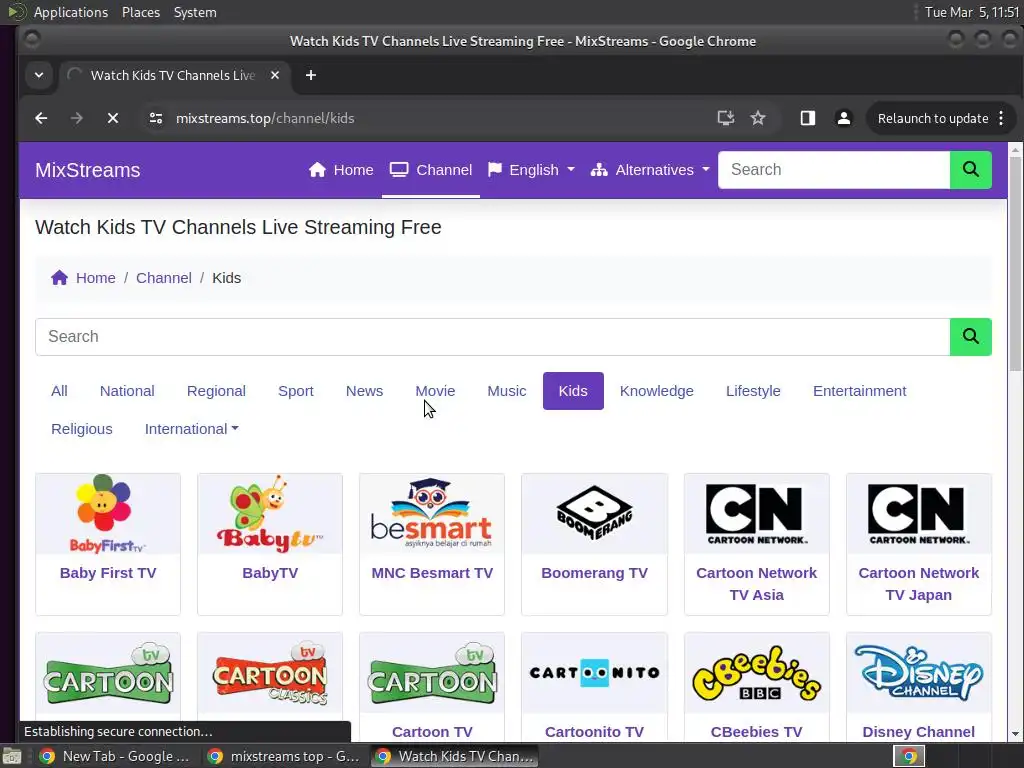The image size is (1024, 768).
Task: Focus the navbar Search input
Action: click(x=834, y=170)
